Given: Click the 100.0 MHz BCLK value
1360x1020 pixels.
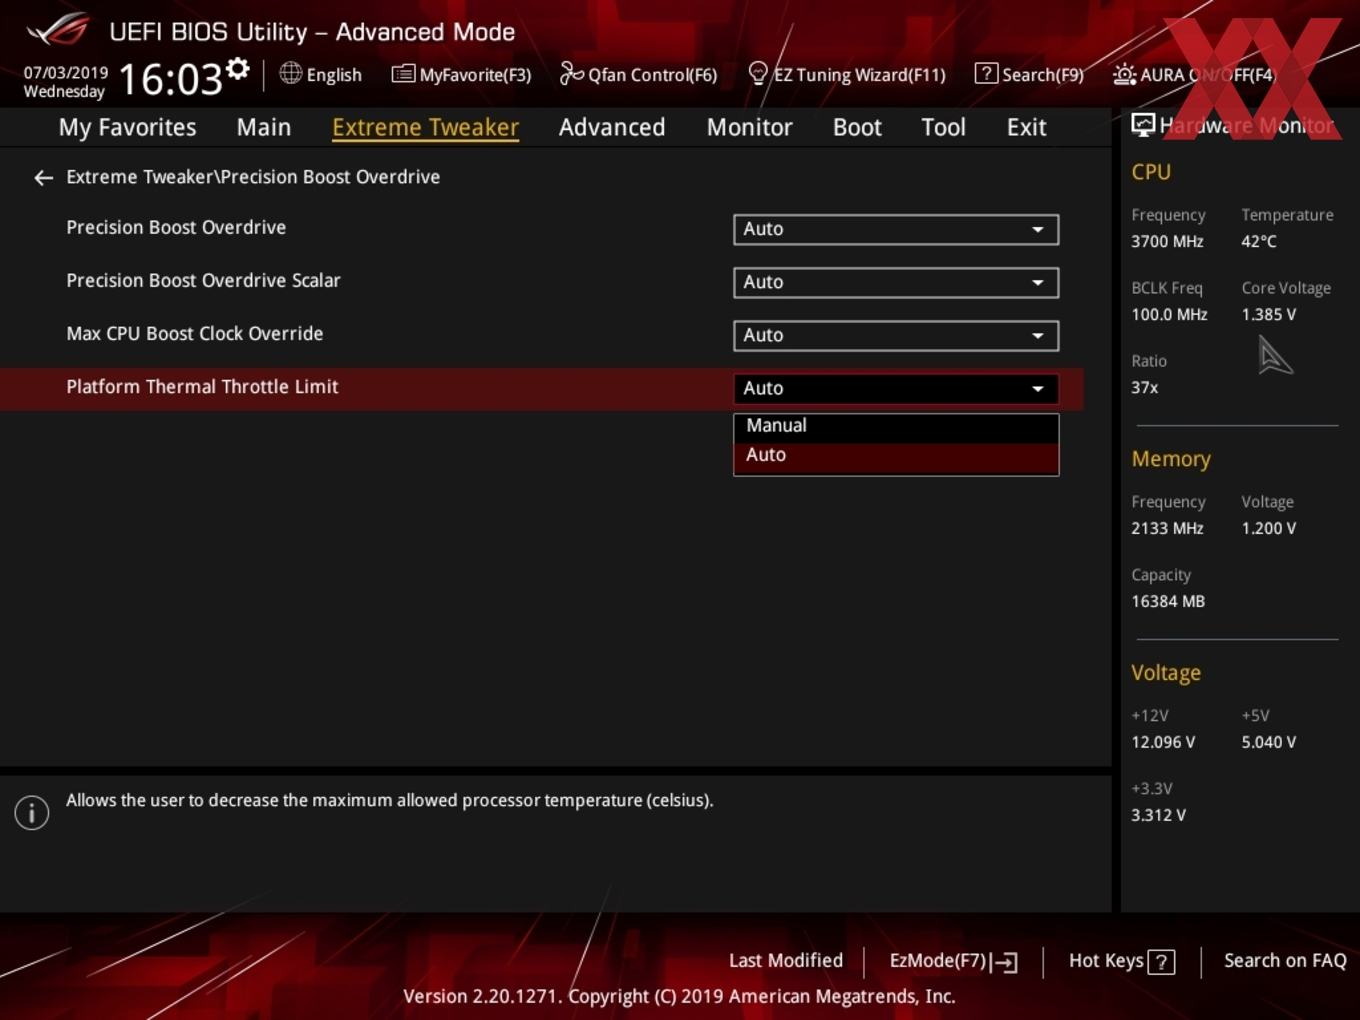Looking at the screenshot, I should [x=1169, y=314].
